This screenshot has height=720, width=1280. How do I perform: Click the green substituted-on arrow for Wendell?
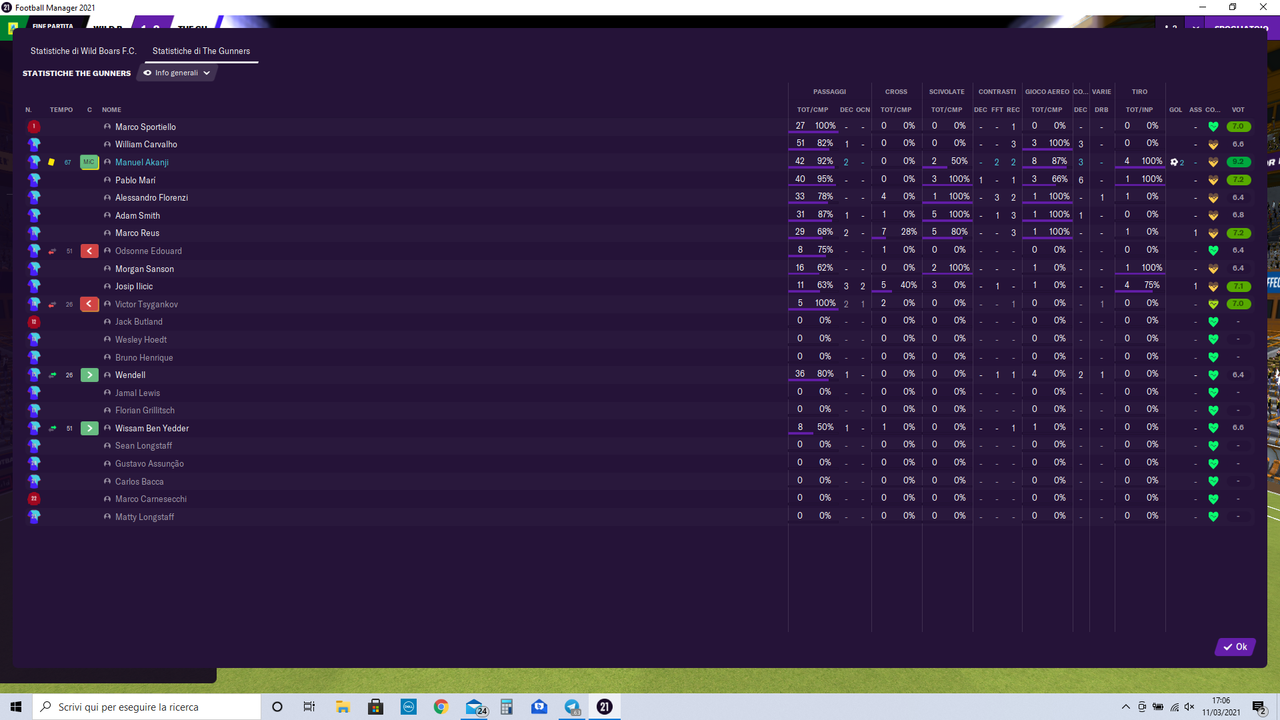coord(89,375)
